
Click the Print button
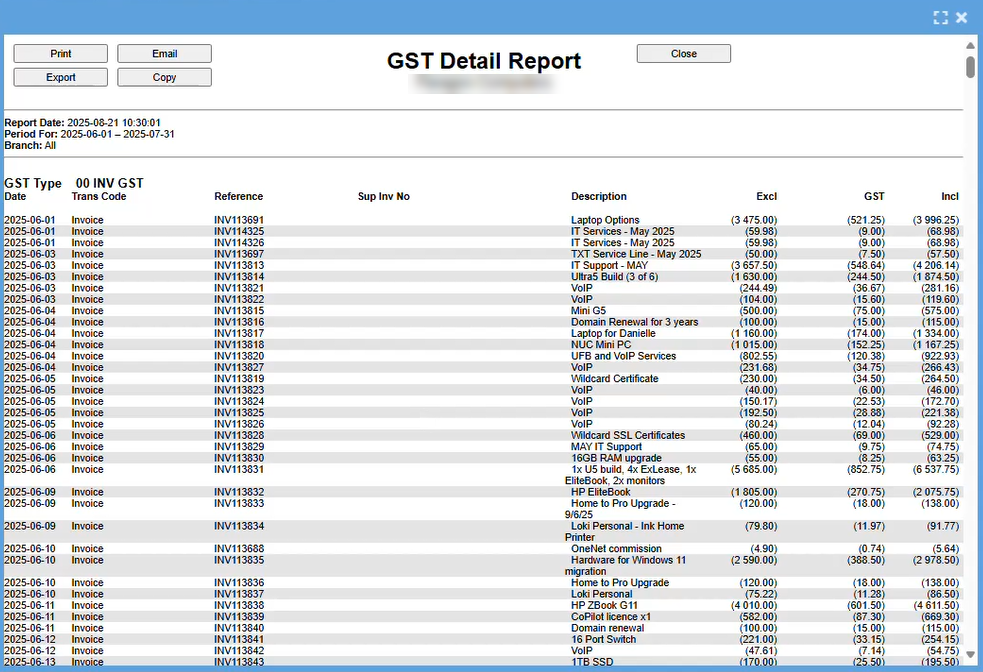(60, 54)
